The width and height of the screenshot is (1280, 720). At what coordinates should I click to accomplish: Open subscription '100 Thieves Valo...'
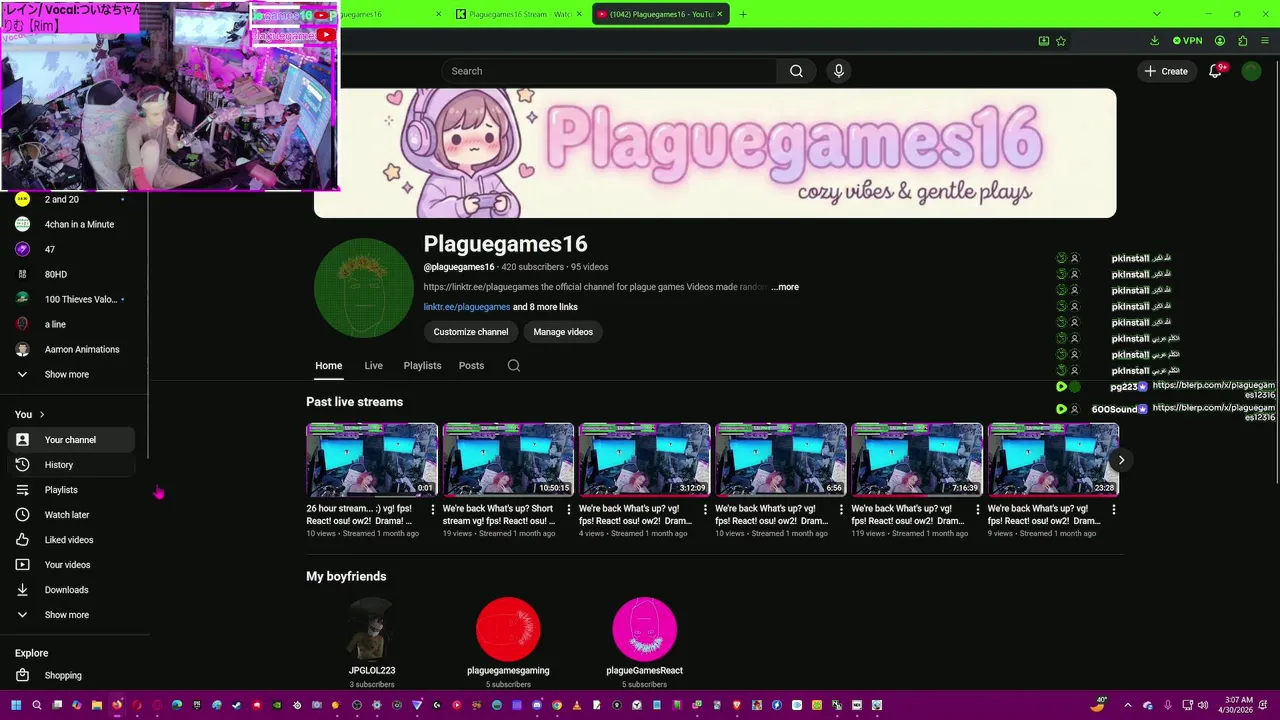70,300
